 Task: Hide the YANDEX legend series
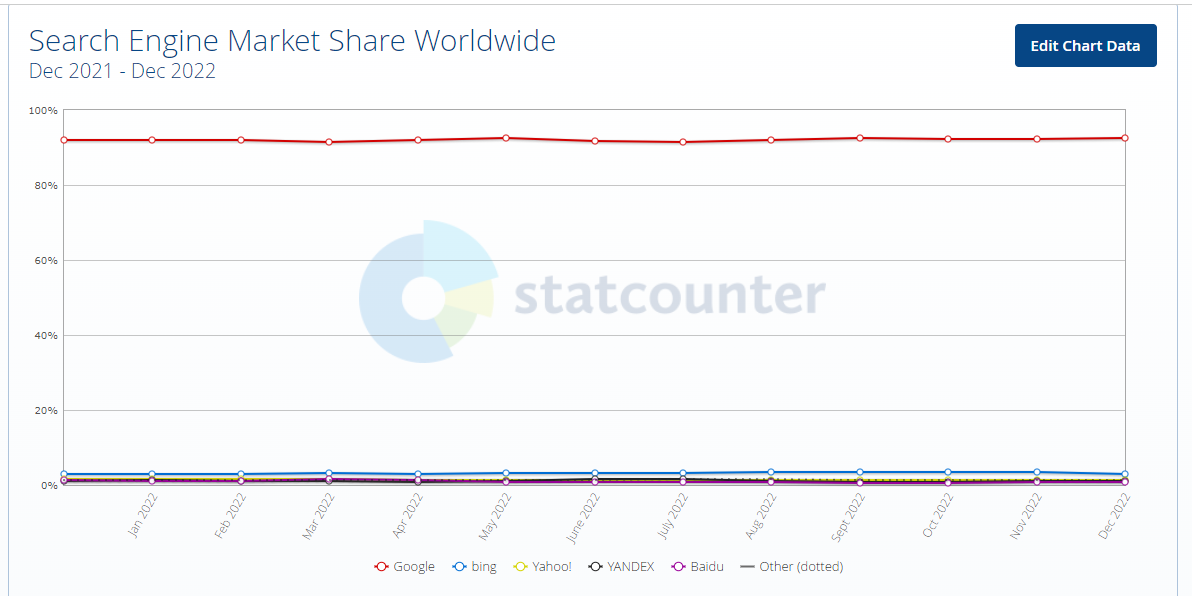[621, 566]
